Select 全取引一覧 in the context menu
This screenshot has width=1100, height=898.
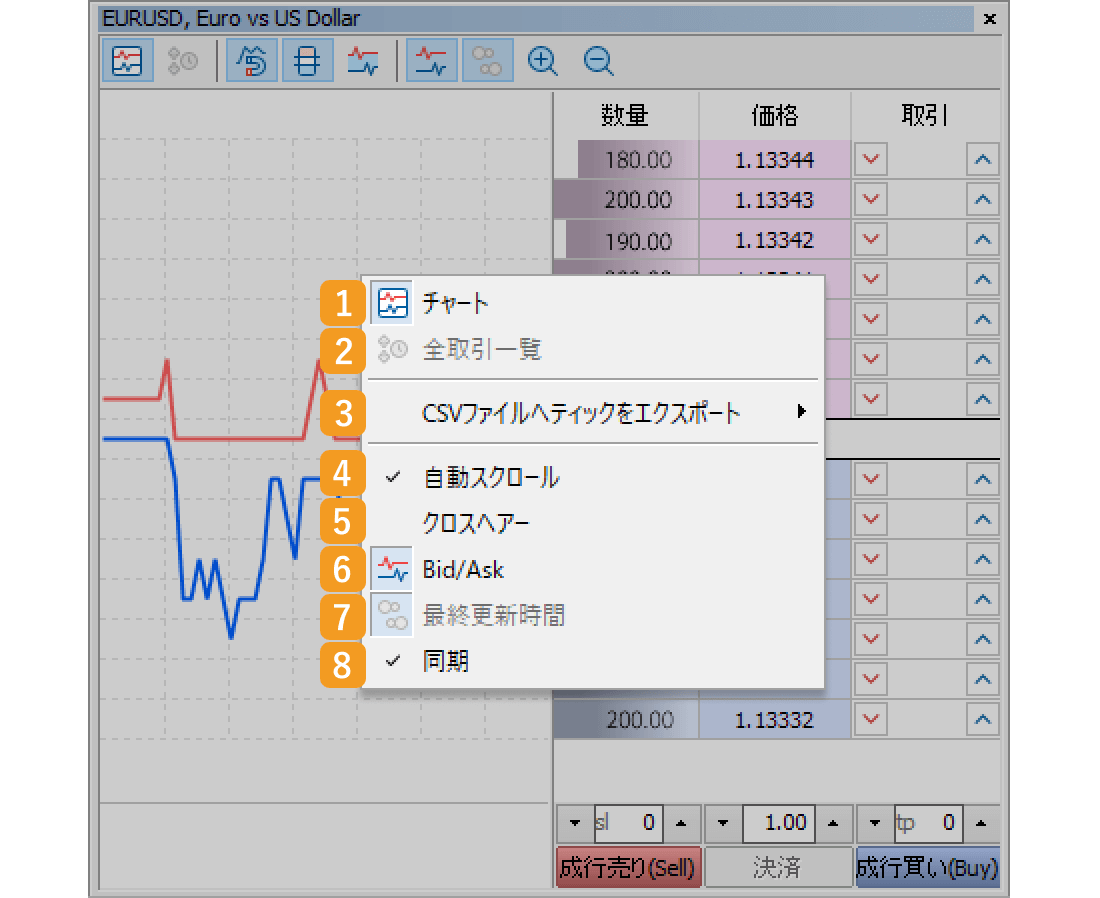point(593,349)
